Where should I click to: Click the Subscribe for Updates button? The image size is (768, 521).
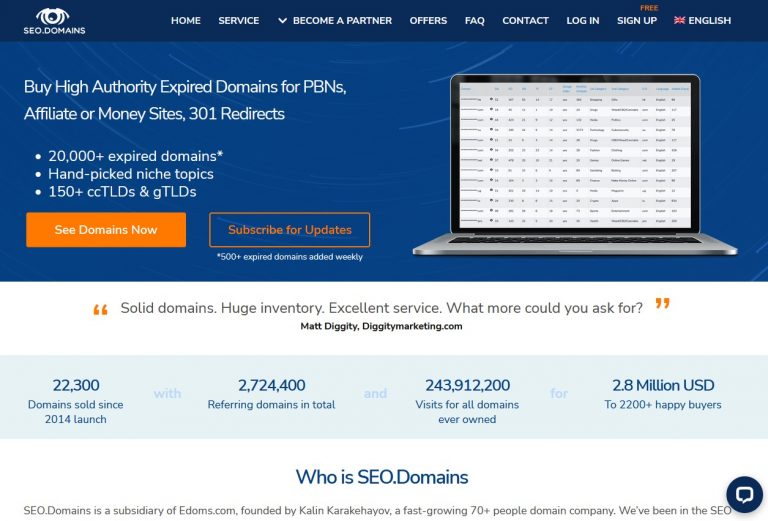pyautogui.click(x=289, y=230)
